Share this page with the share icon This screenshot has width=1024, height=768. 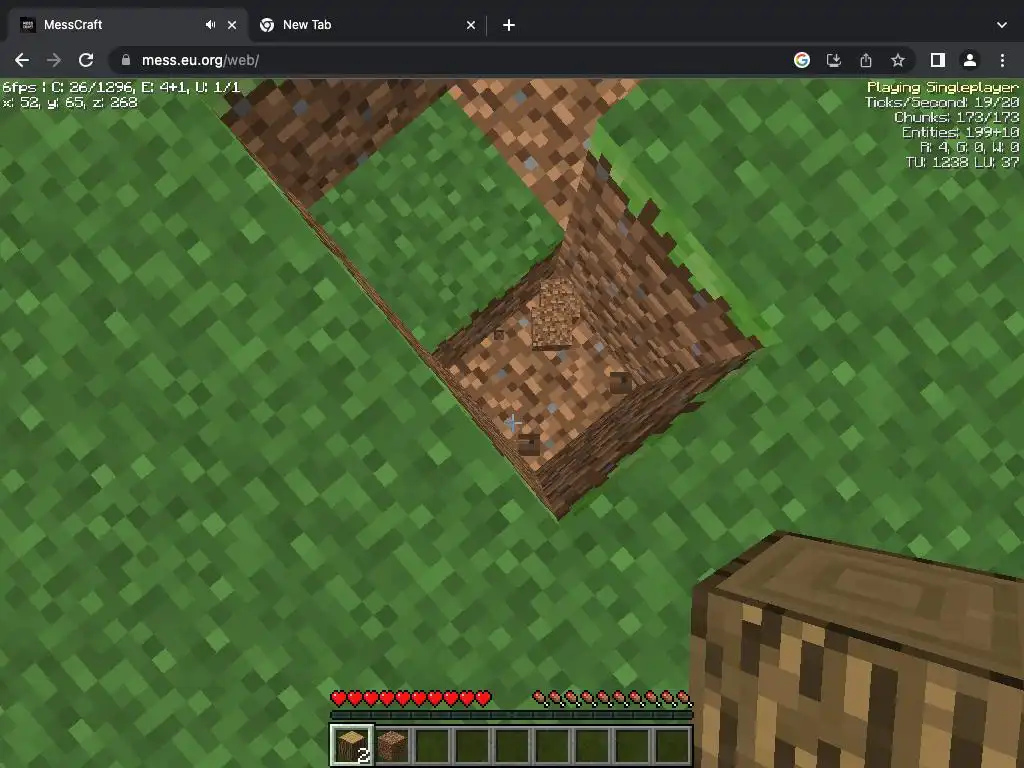coord(866,60)
